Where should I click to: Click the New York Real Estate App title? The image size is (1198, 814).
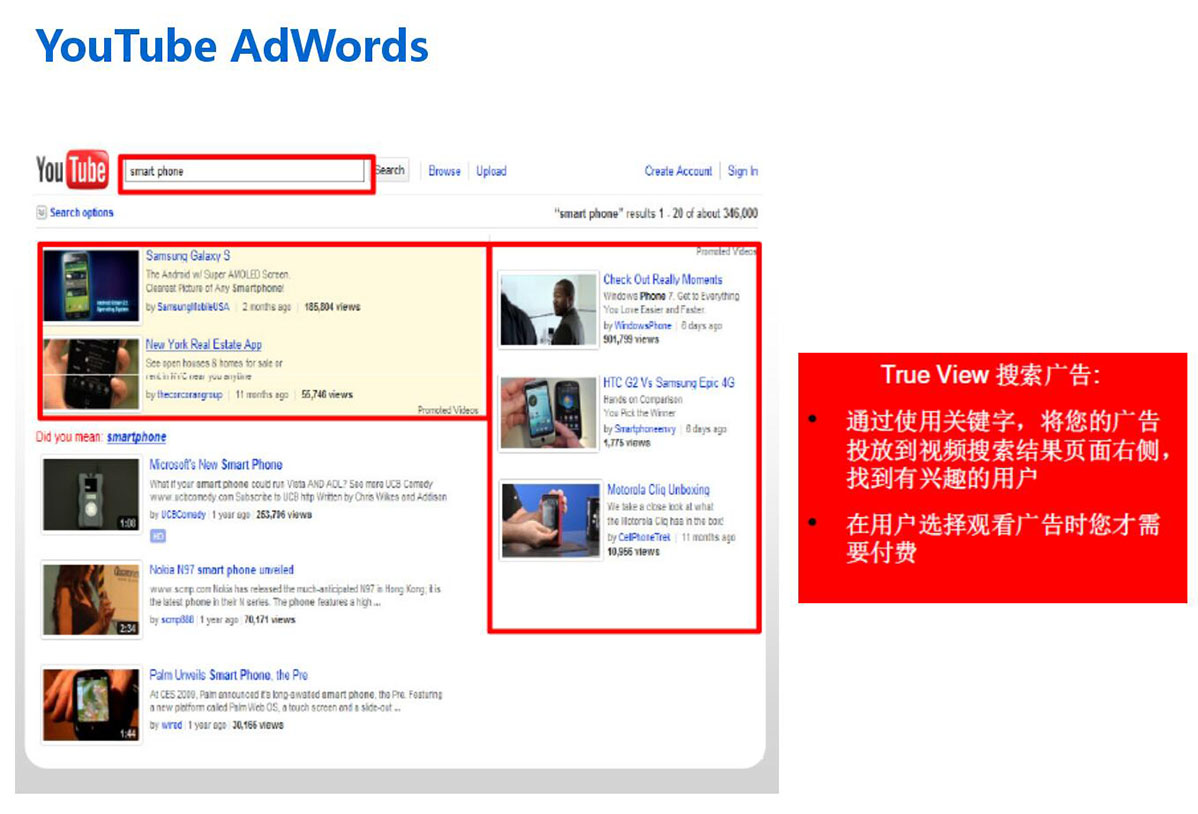(204, 345)
